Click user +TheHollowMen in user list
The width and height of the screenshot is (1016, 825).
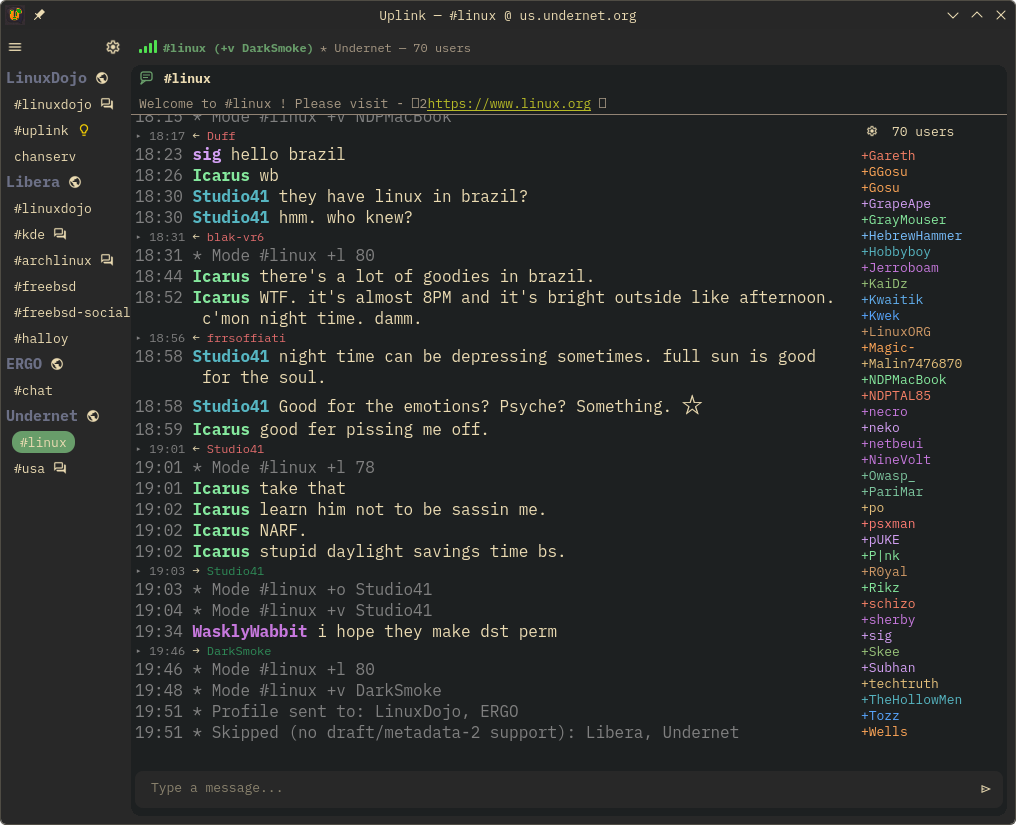coord(912,700)
